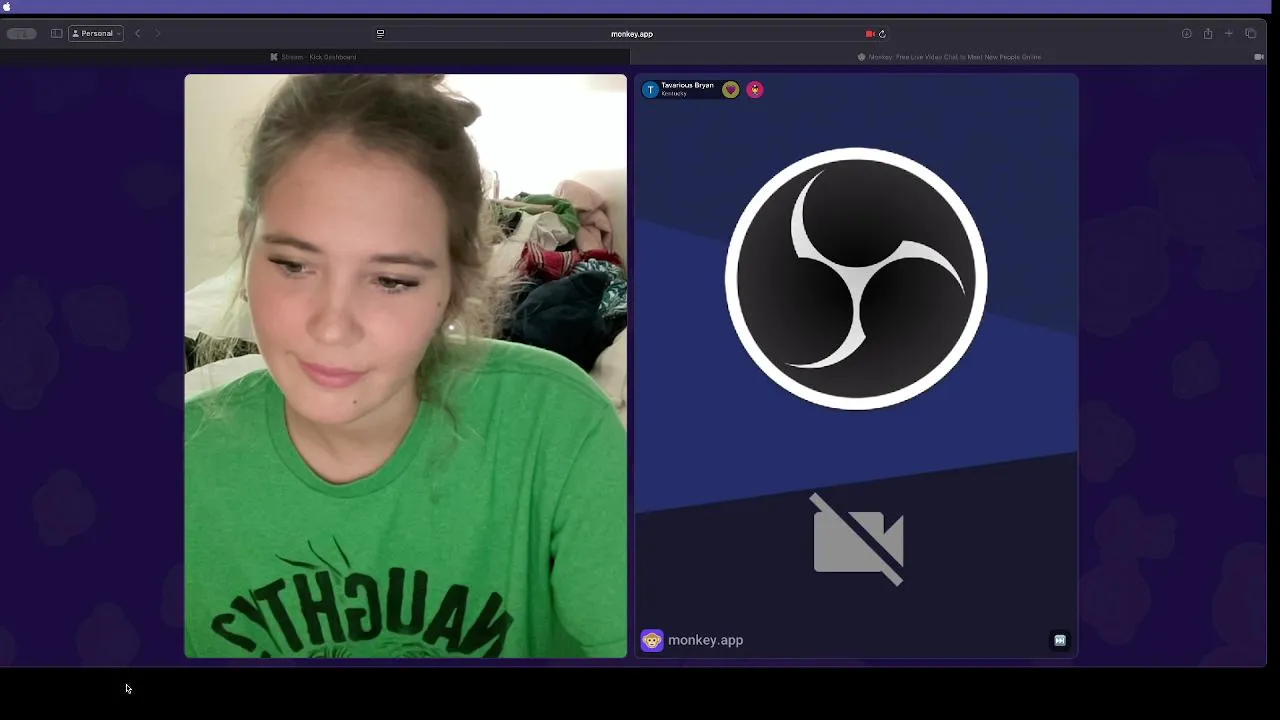Screen dimensions: 1280x720
Task: Click the Tavarious Bryan avatar
Action: 650,90
